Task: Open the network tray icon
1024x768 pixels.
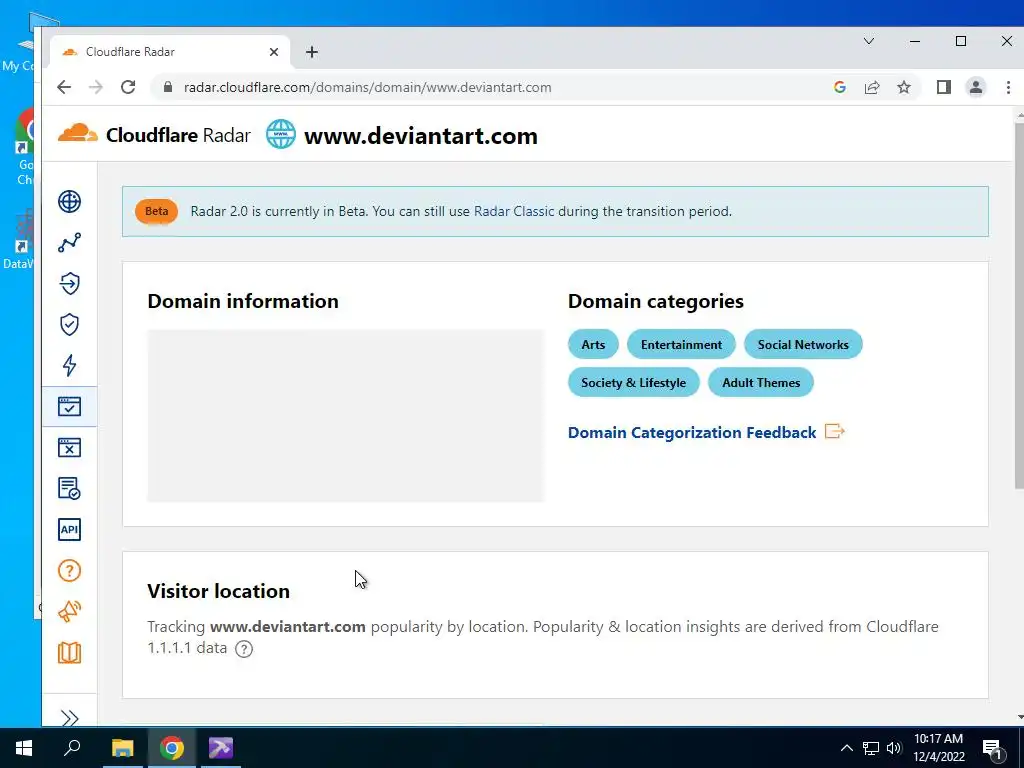Action: coord(871,748)
